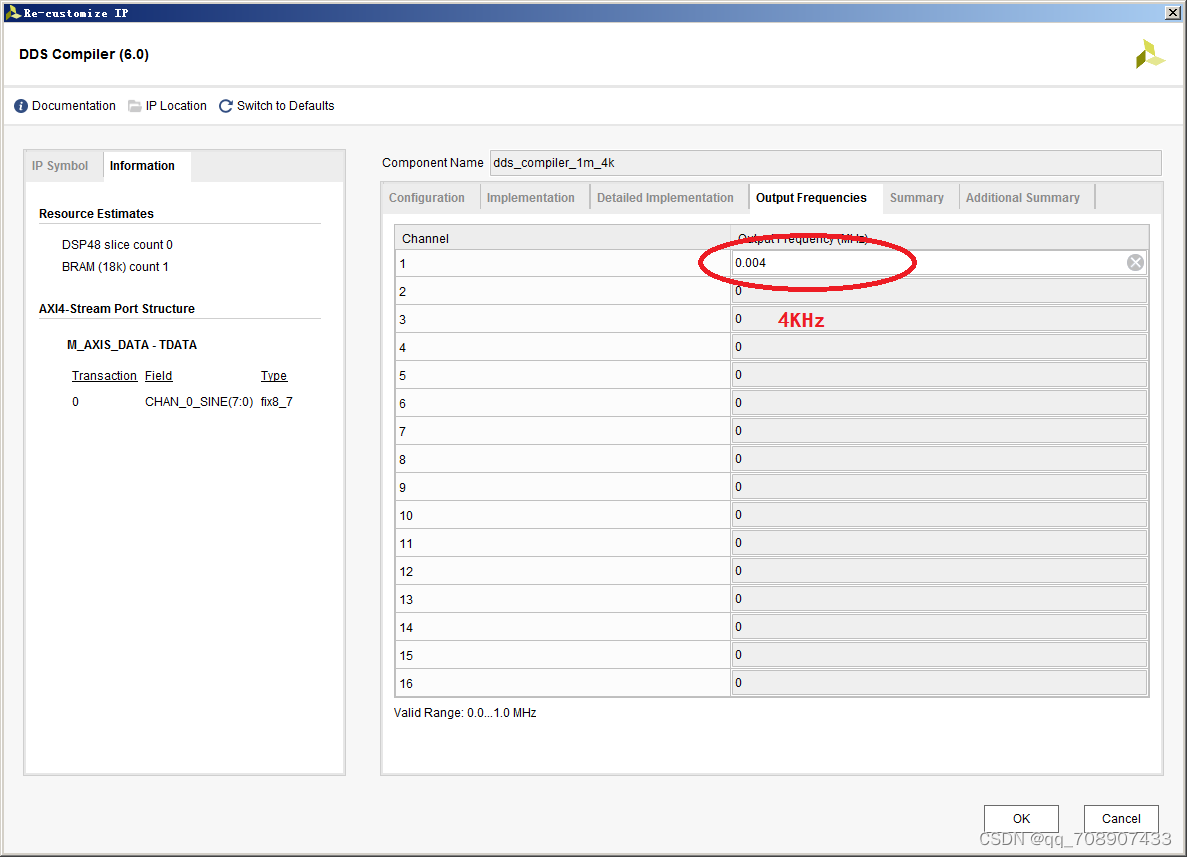Screen dimensions: 1187x857
Task: Click the Documentation link
Action: click(73, 106)
